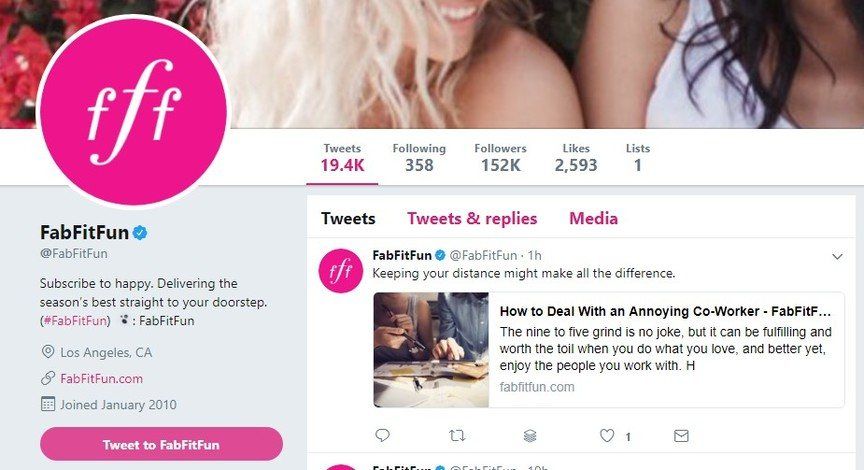The image size is (864, 470).
Task: Show the 2,593 Likes page
Action: pos(575,158)
